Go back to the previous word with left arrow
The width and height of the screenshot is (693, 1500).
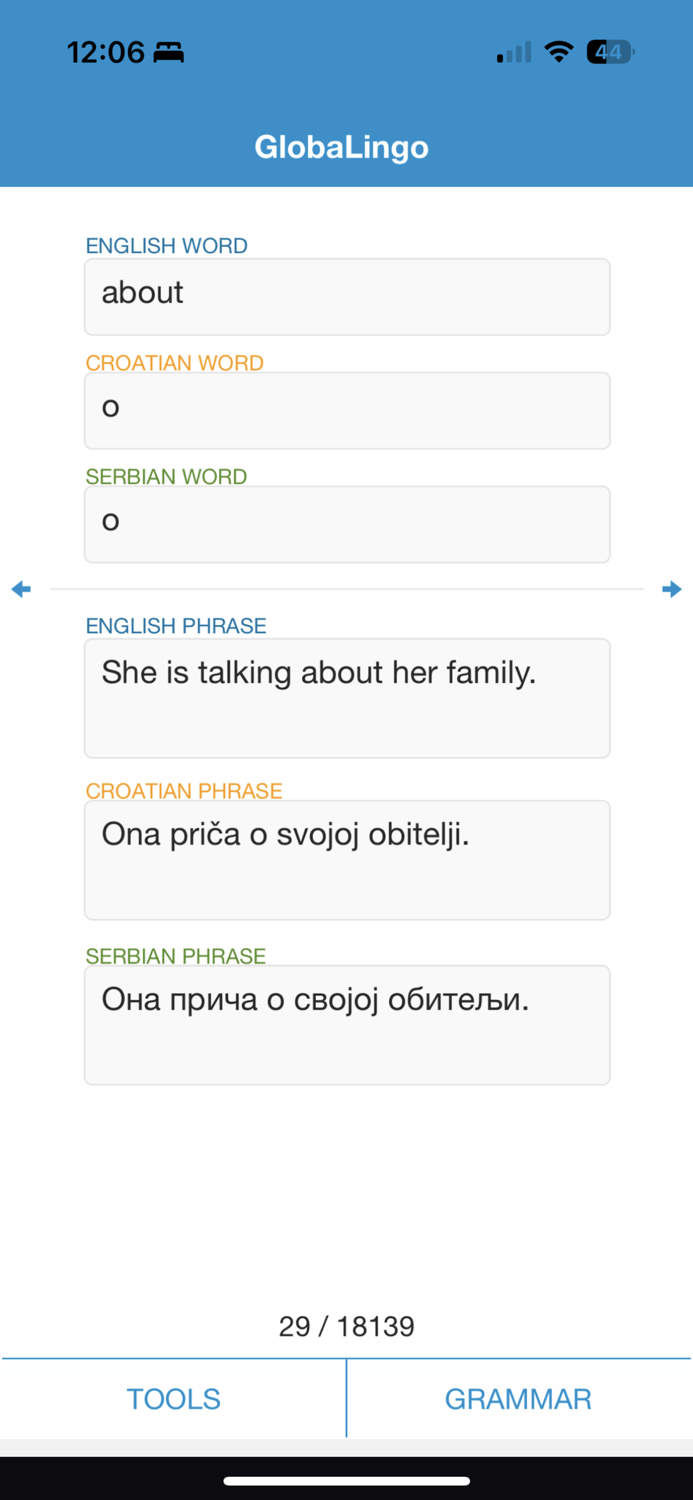coord(21,589)
